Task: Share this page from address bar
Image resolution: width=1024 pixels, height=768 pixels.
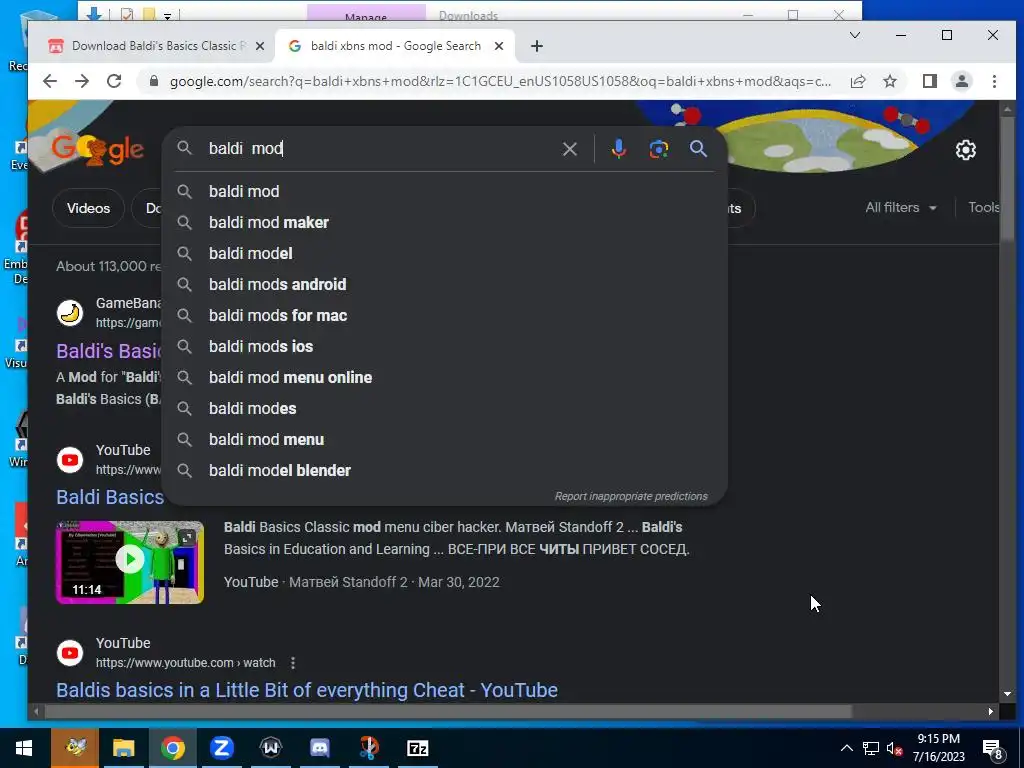Action: tap(858, 81)
